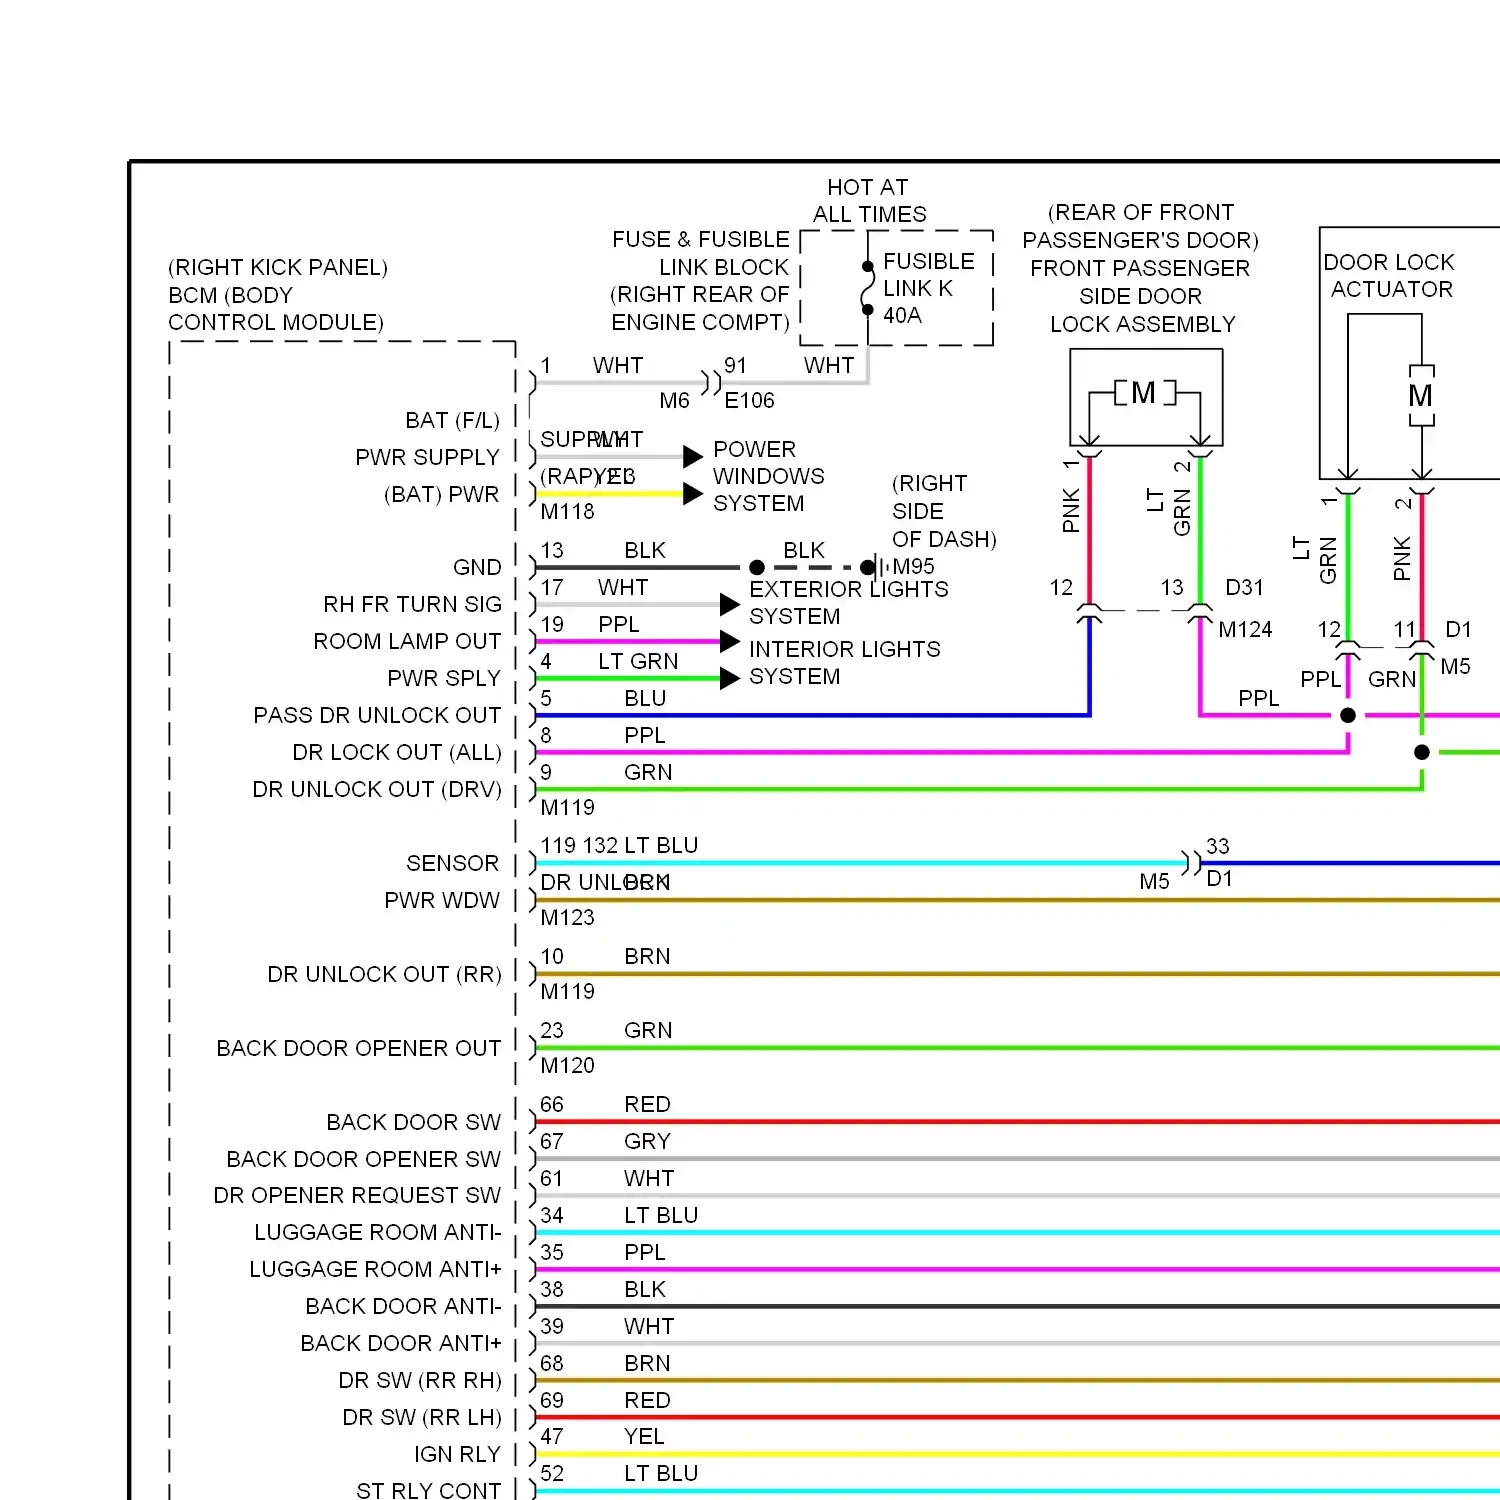This screenshot has height=1500, width=1500.
Task: Click the 'POWER WINDOWS SYSTEM' reference text
Action: pos(768,476)
